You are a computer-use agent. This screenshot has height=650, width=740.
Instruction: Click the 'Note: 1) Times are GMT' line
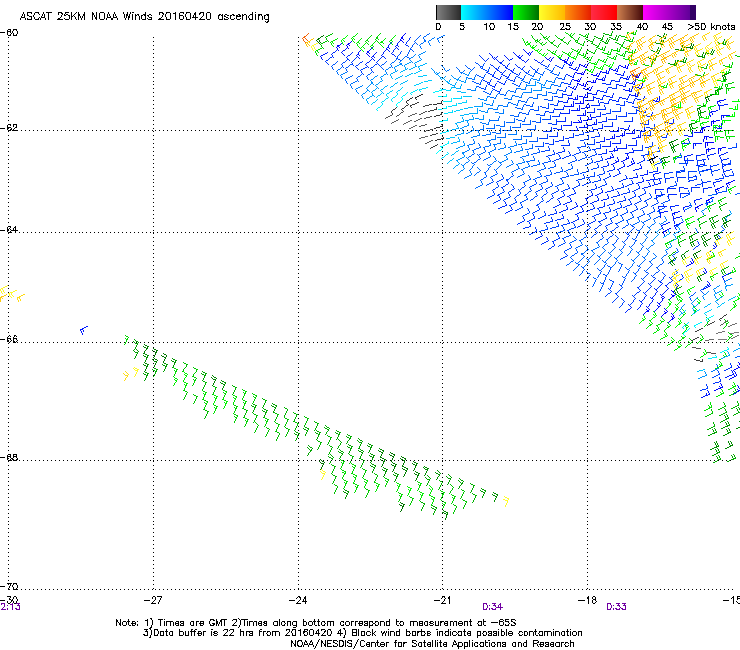point(315,623)
